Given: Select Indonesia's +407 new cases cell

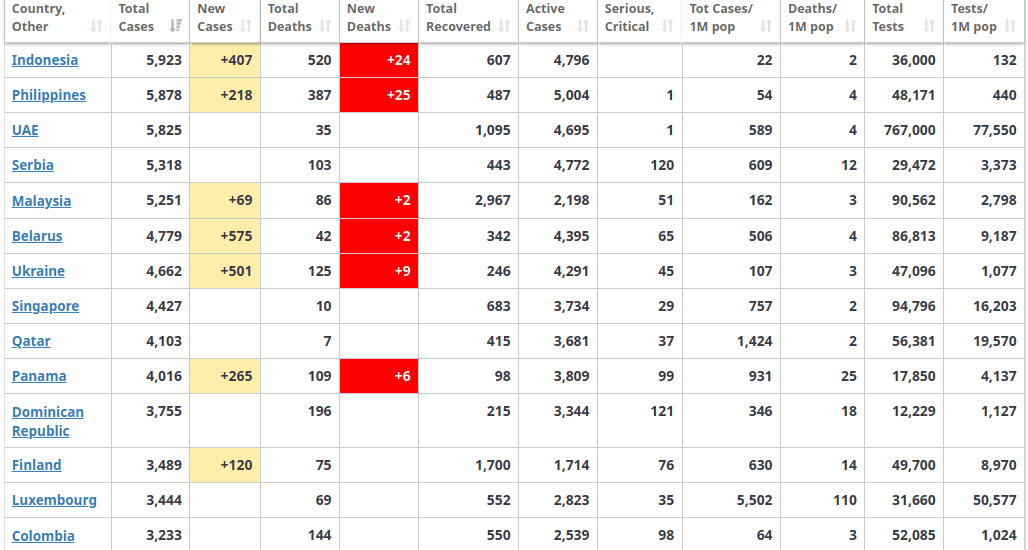Looking at the screenshot, I should click(x=225, y=60).
